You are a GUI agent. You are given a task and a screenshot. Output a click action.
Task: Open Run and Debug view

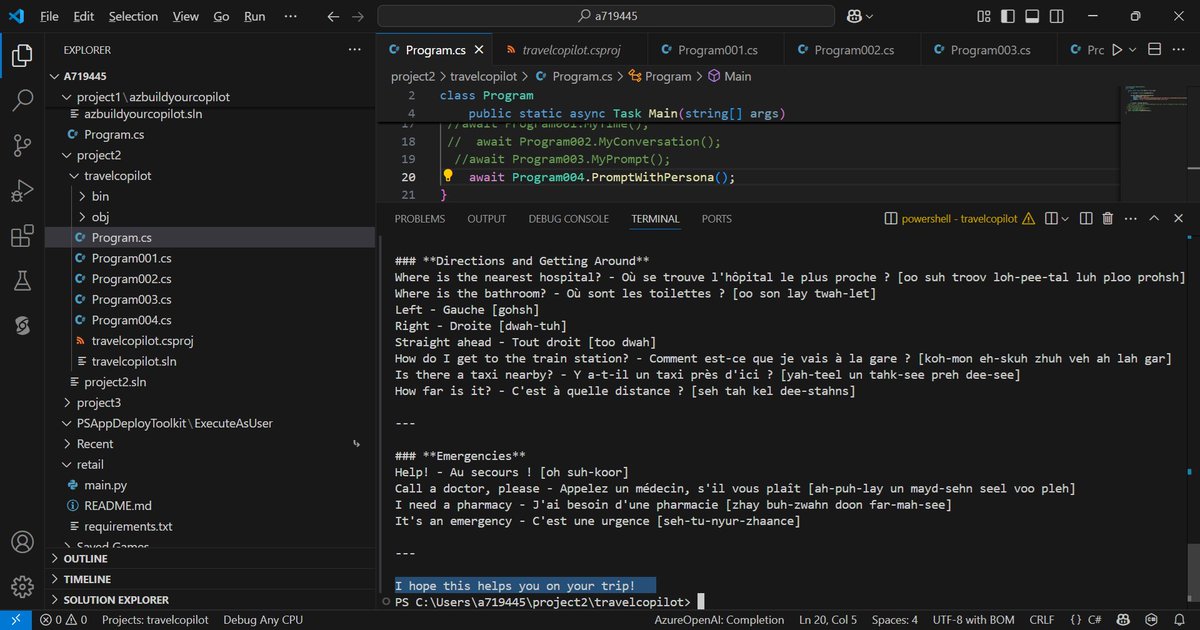click(x=22, y=190)
